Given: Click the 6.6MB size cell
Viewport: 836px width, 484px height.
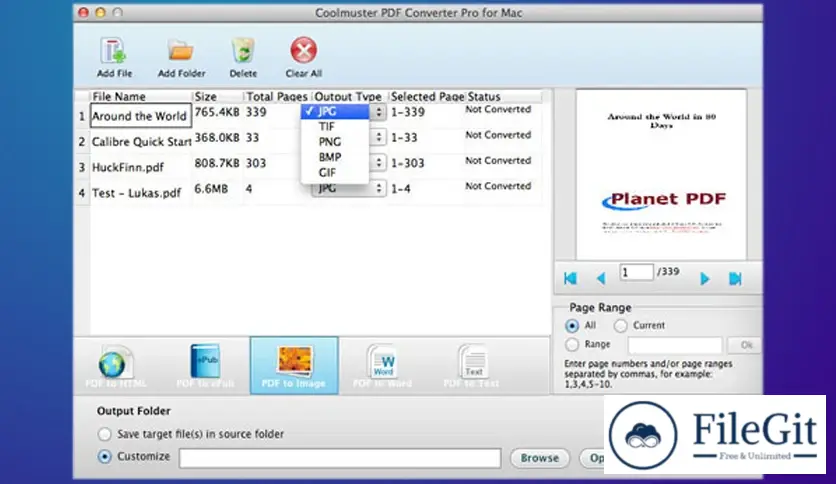Looking at the screenshot, I should pos(211,189).
